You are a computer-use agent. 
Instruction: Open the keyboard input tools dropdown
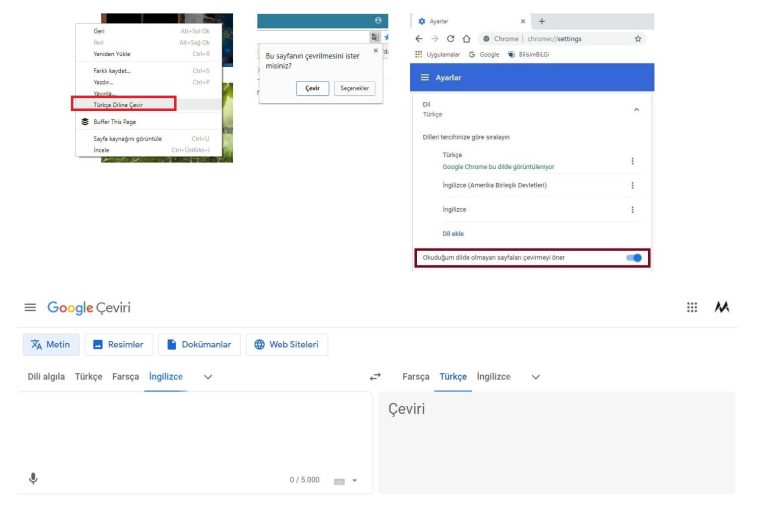(345, 481)
